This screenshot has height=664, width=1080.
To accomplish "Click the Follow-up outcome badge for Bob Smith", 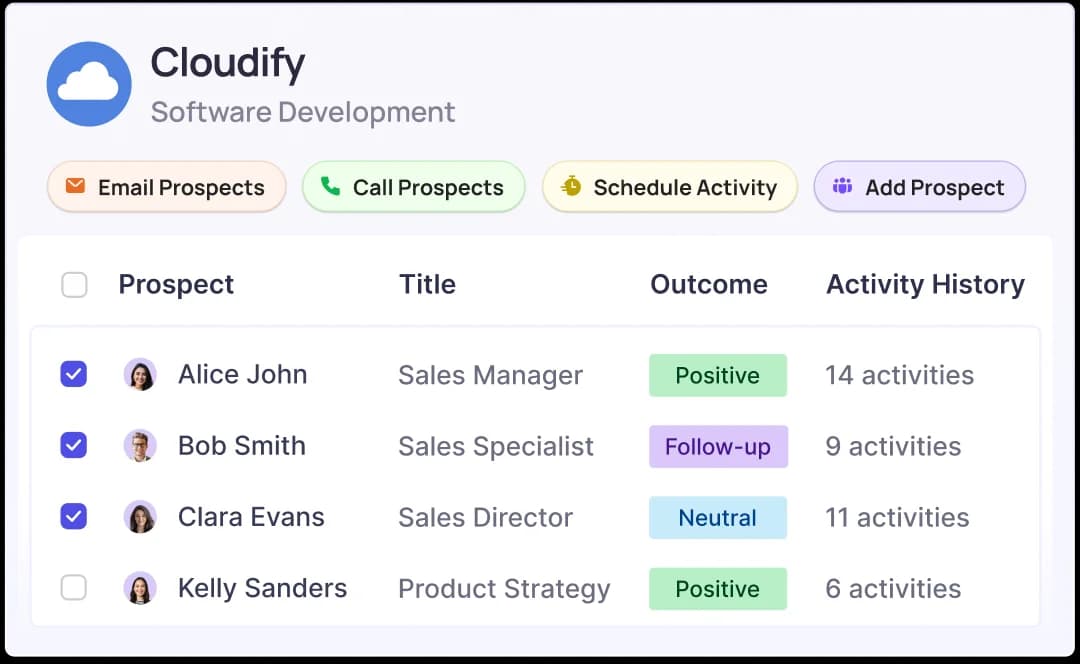I will pos(718,446).
